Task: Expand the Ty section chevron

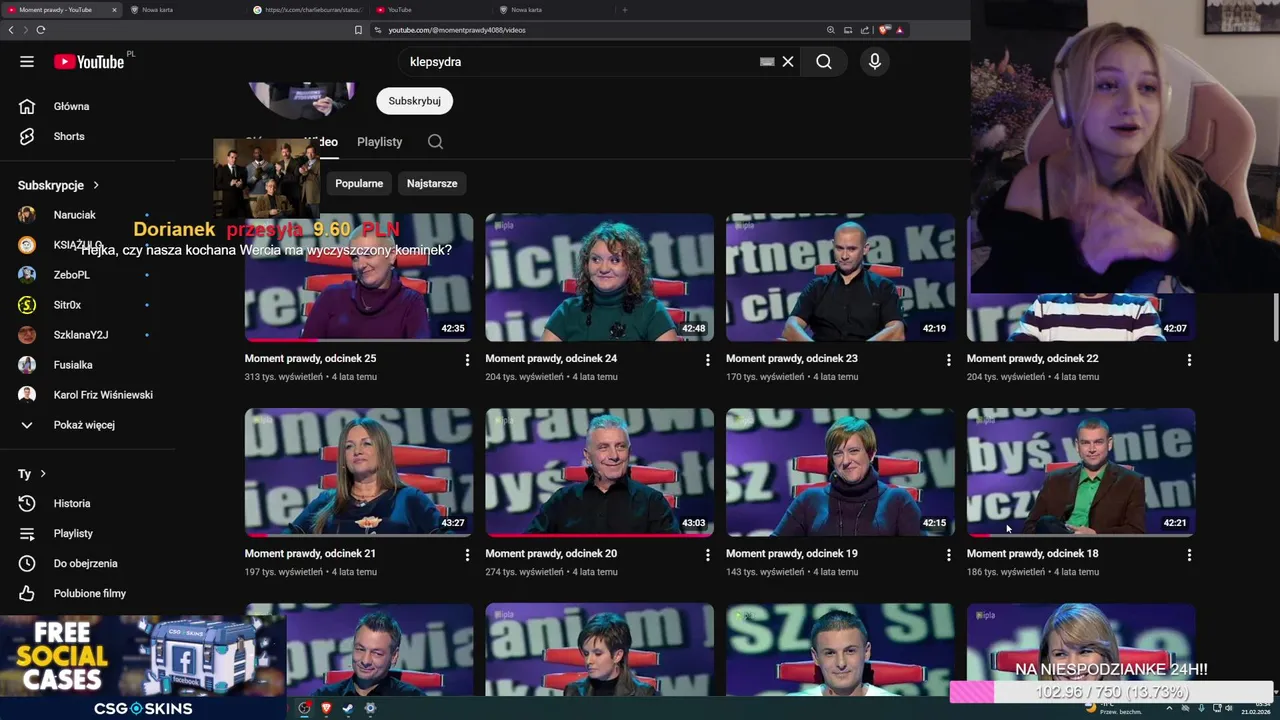Action: 43,474
